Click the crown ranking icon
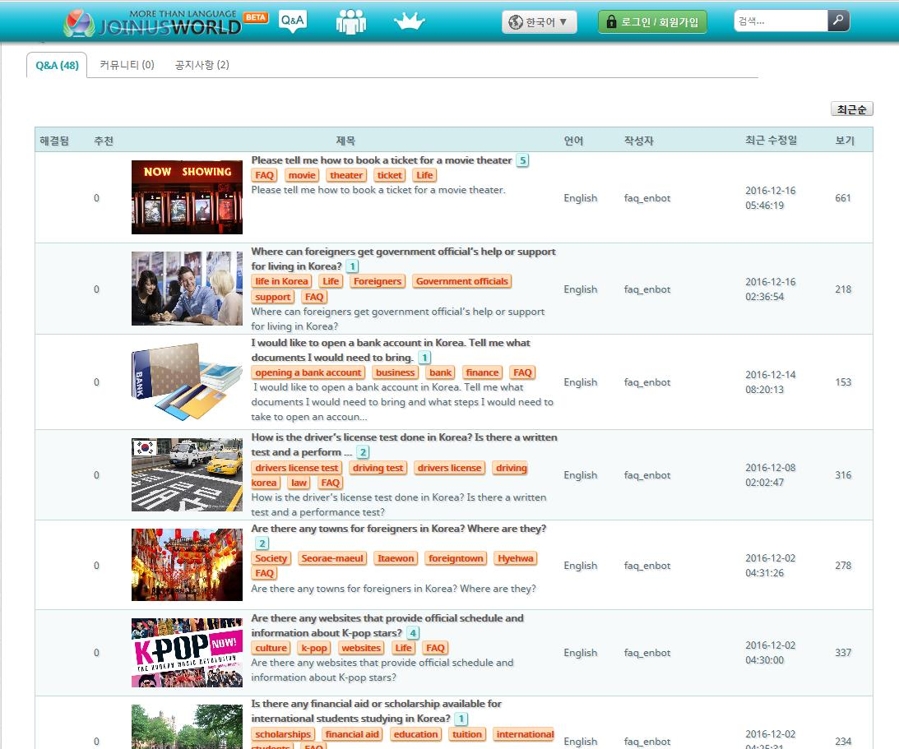Screen dimensions: 899x749 (409, 21)
